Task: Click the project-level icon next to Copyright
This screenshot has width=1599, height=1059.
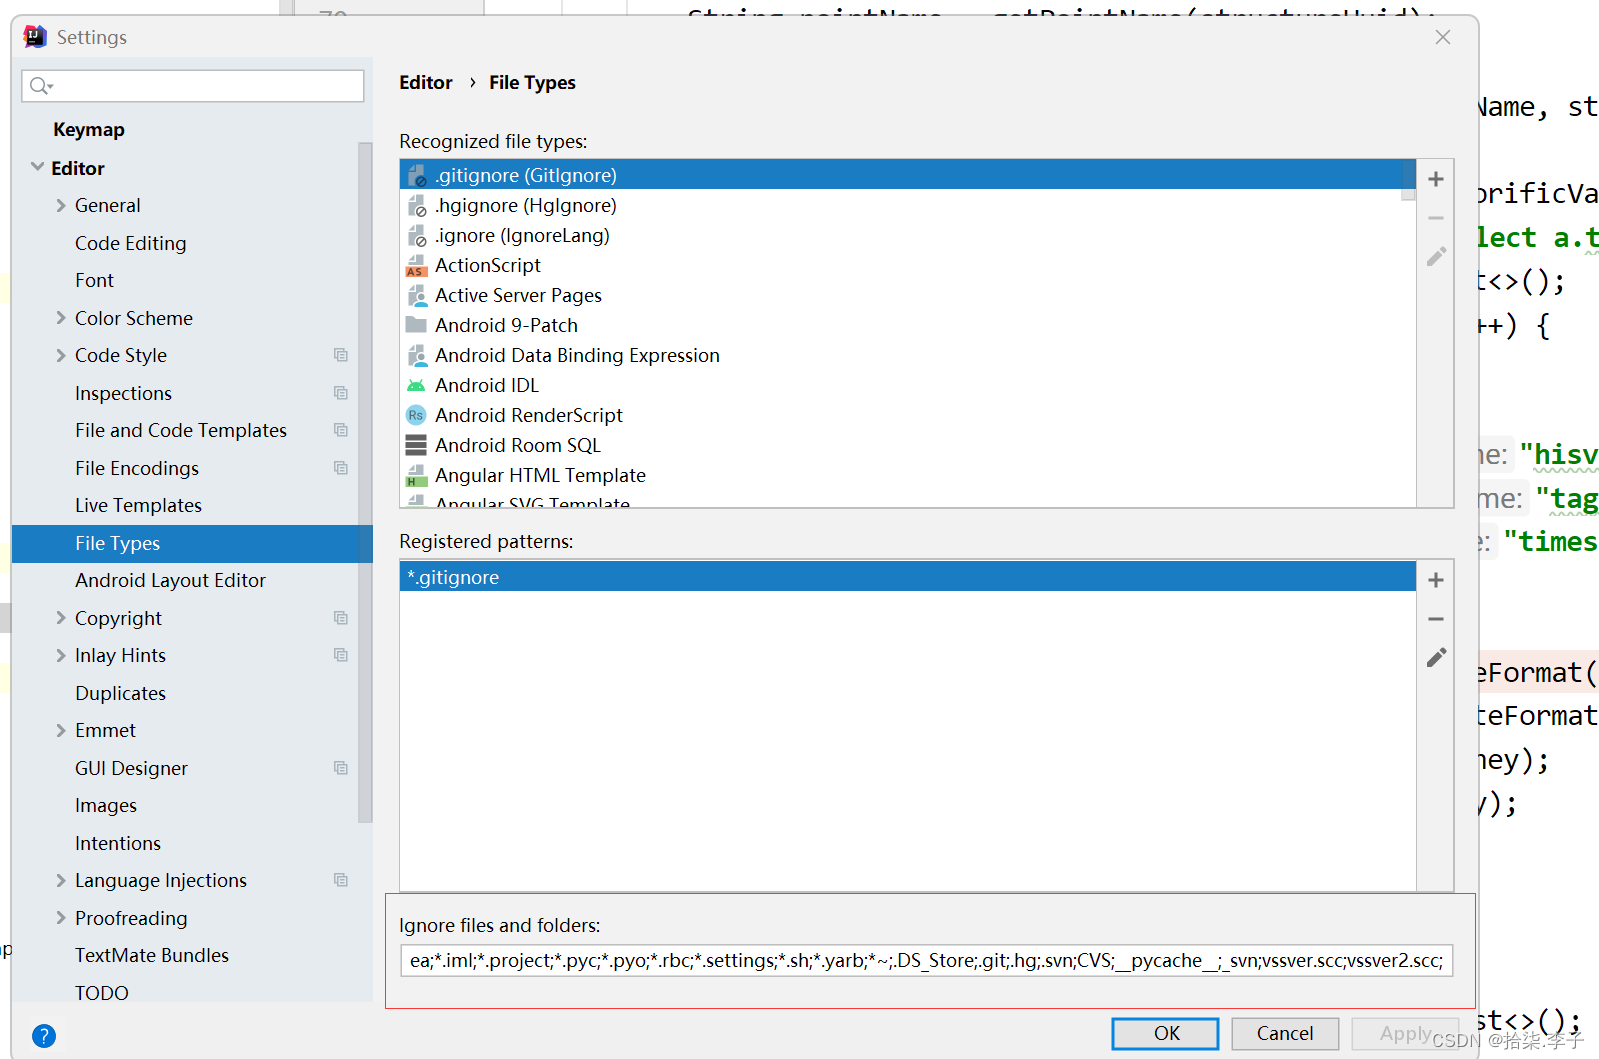Action: (x=341, y=618)
